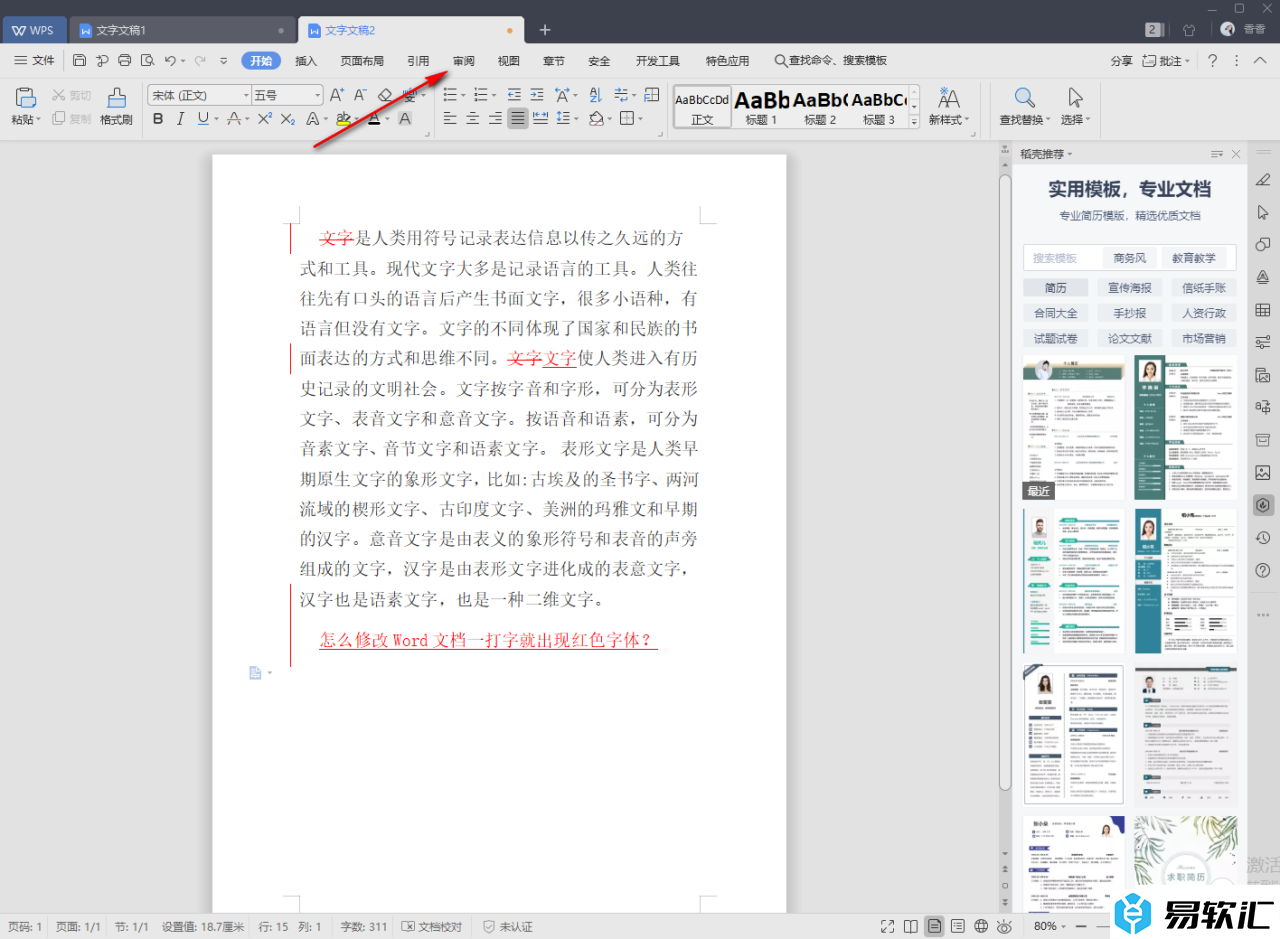Viewport: 1280px width, 939px height.
Task: Click the font color A button
Action: (374, 119)
